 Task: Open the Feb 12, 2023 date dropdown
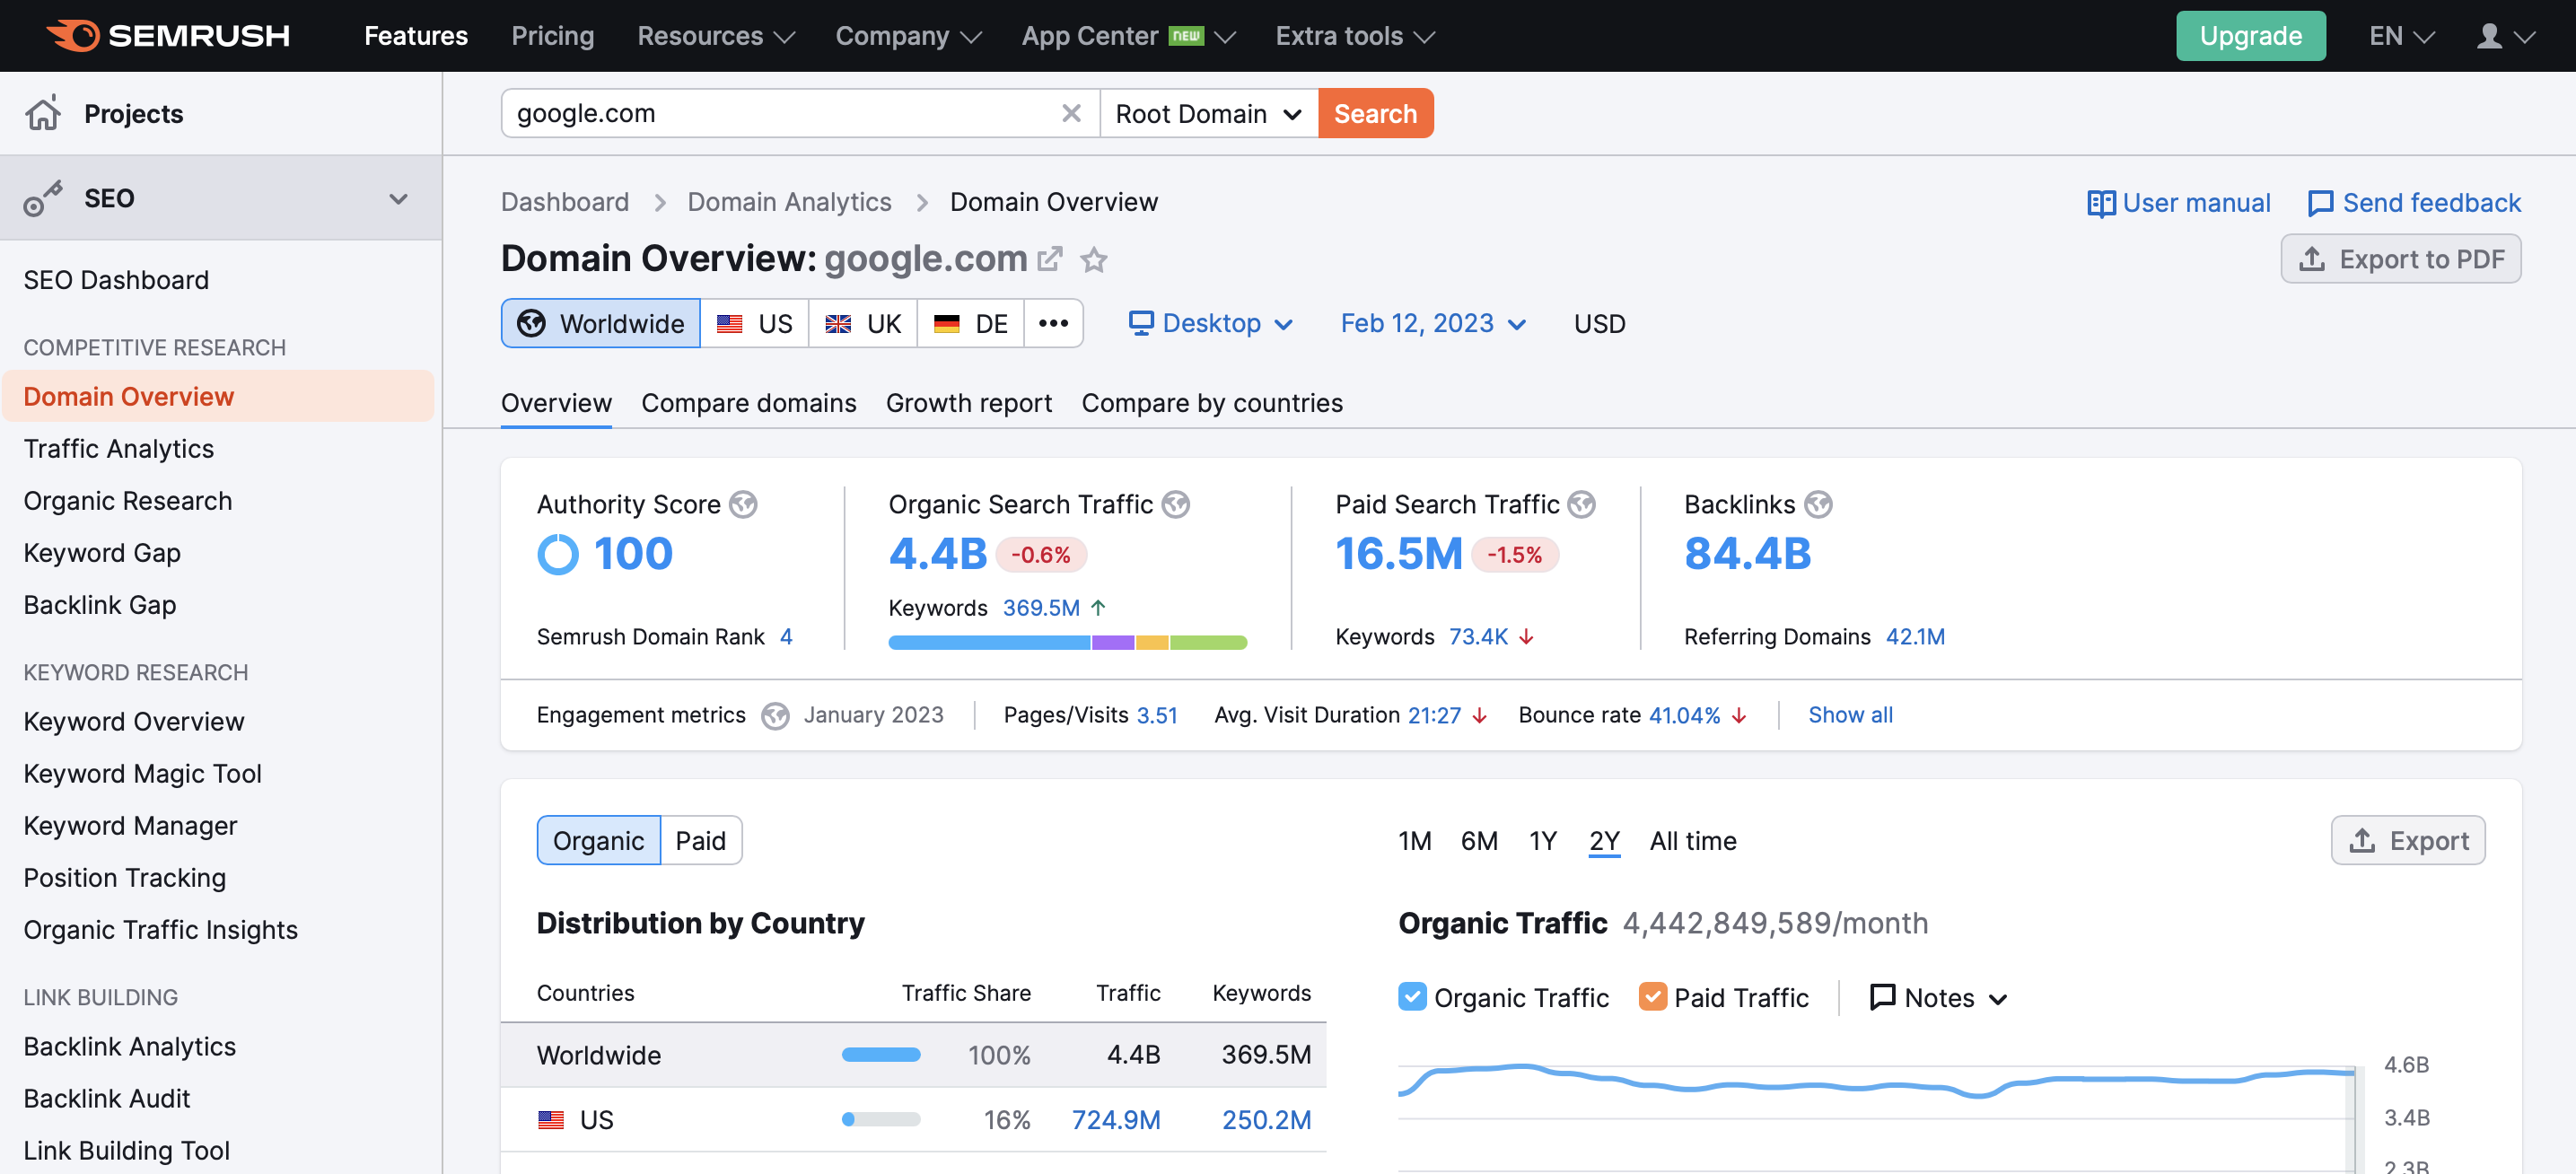point(1432,323)
